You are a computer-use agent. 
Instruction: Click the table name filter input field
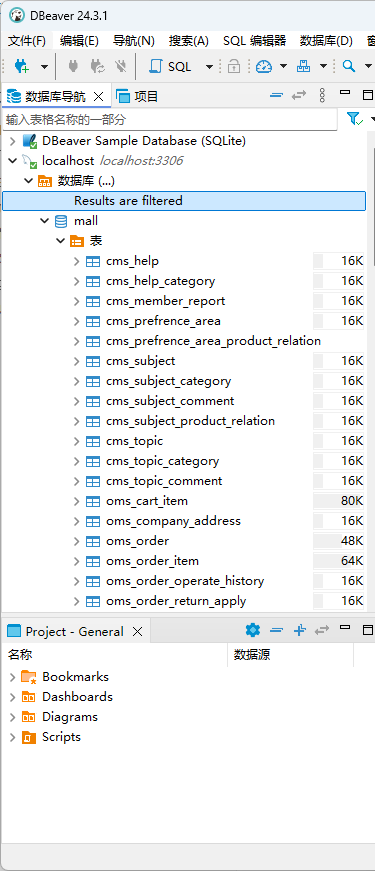pos(169,119)
